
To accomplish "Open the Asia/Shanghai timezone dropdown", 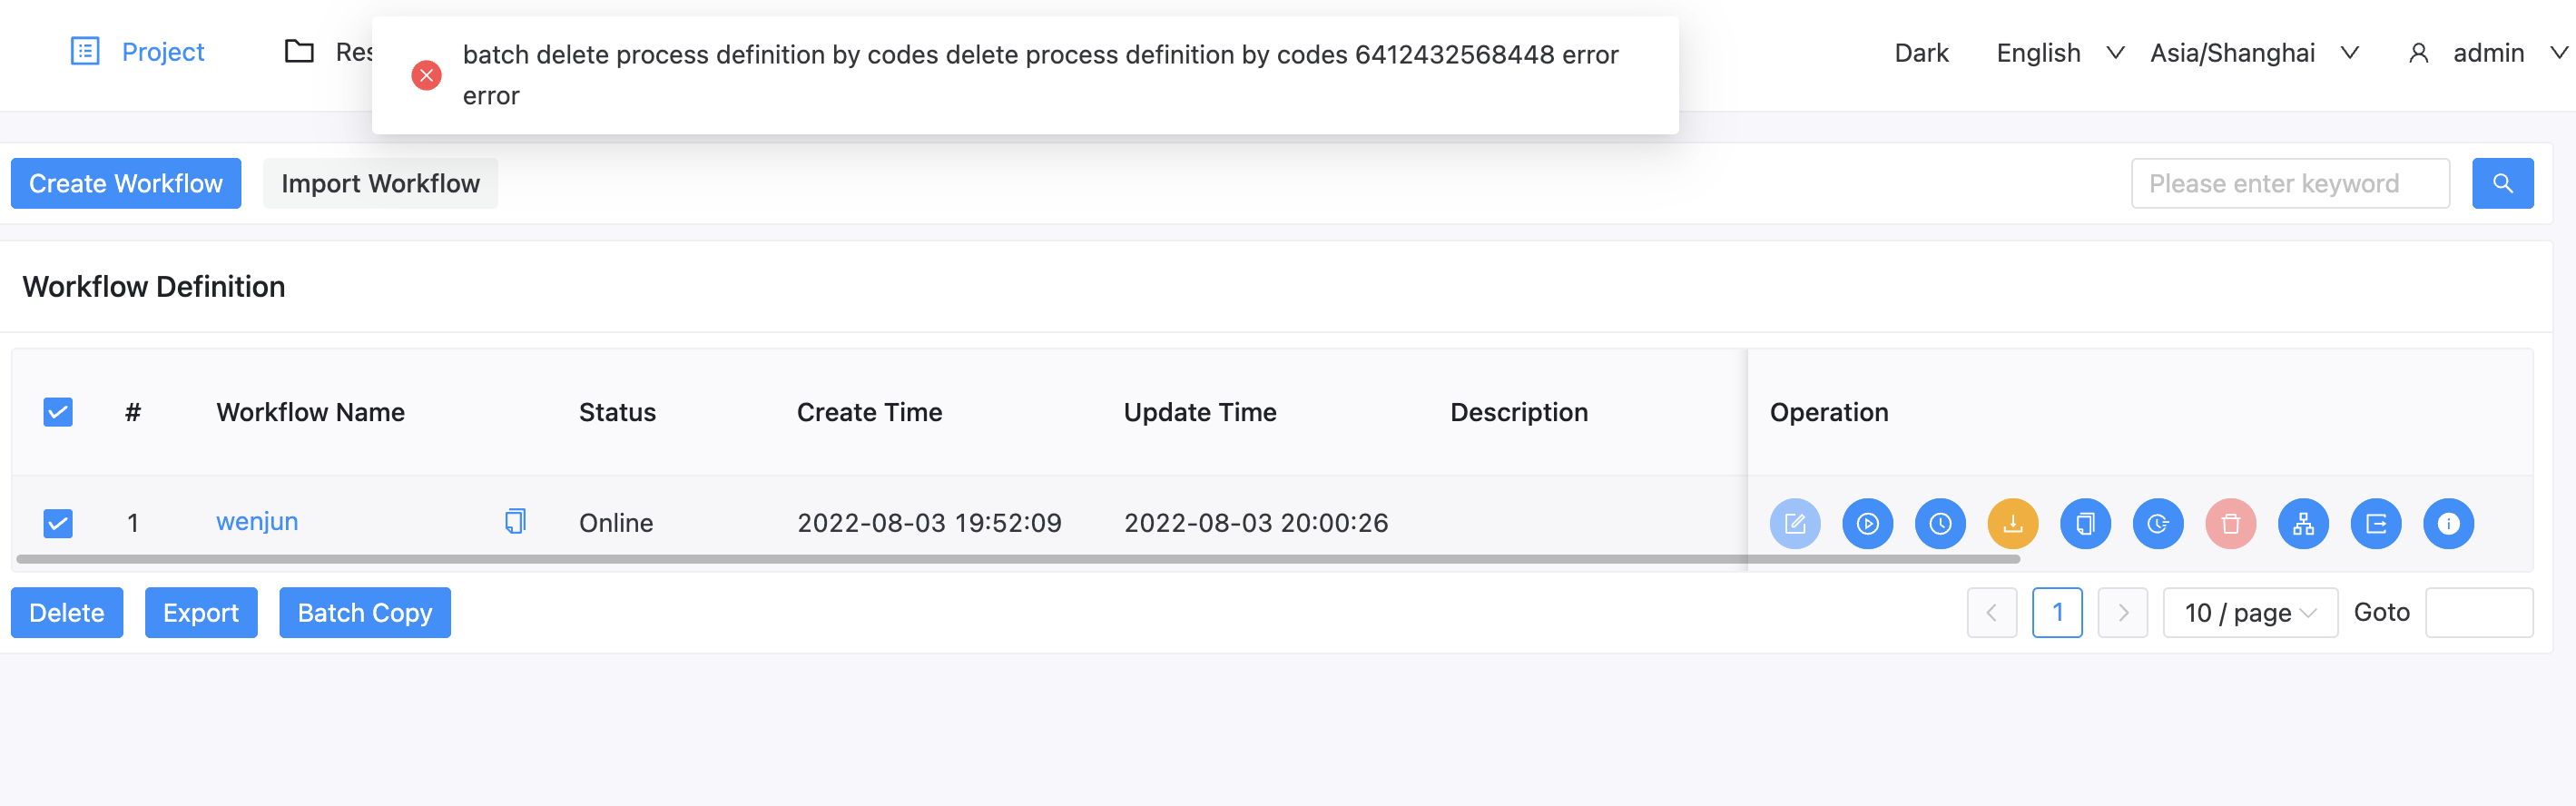I will 2252,52.
